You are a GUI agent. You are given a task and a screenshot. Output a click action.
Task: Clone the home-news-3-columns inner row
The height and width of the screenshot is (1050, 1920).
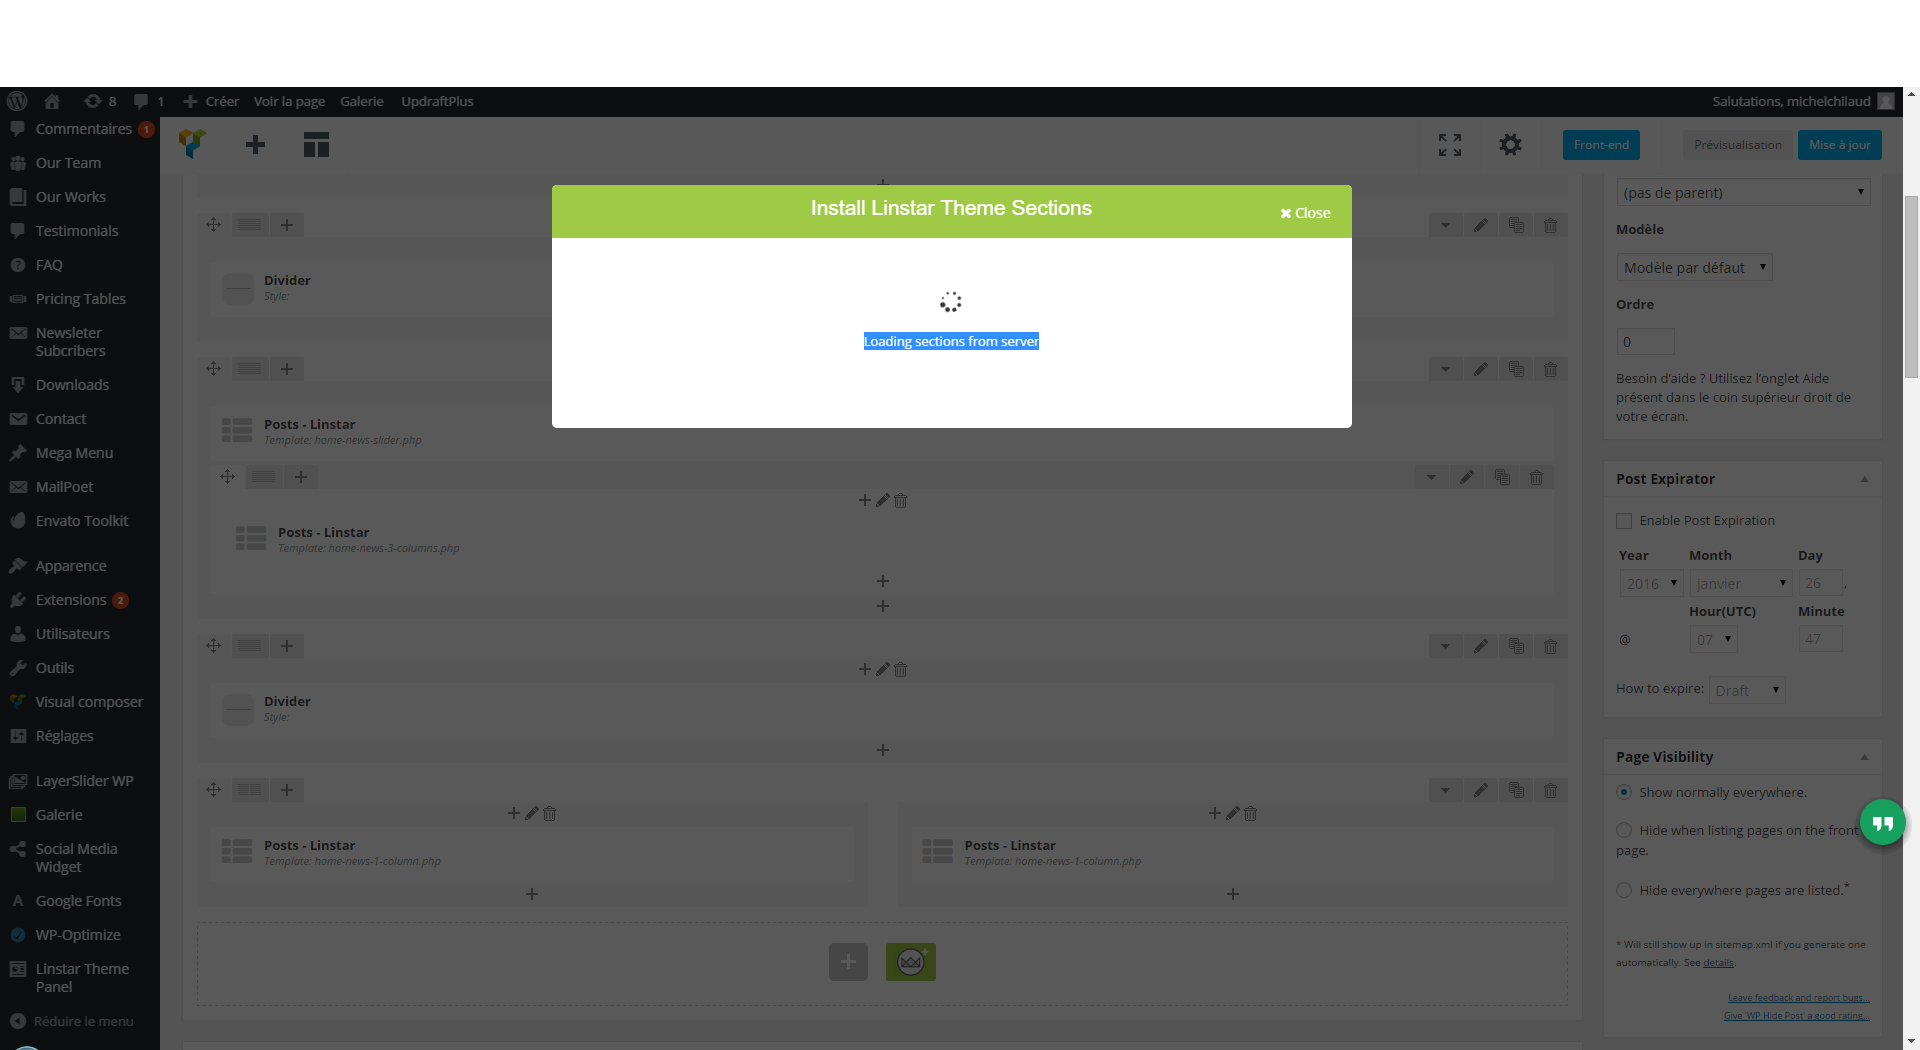[1502, 477]
